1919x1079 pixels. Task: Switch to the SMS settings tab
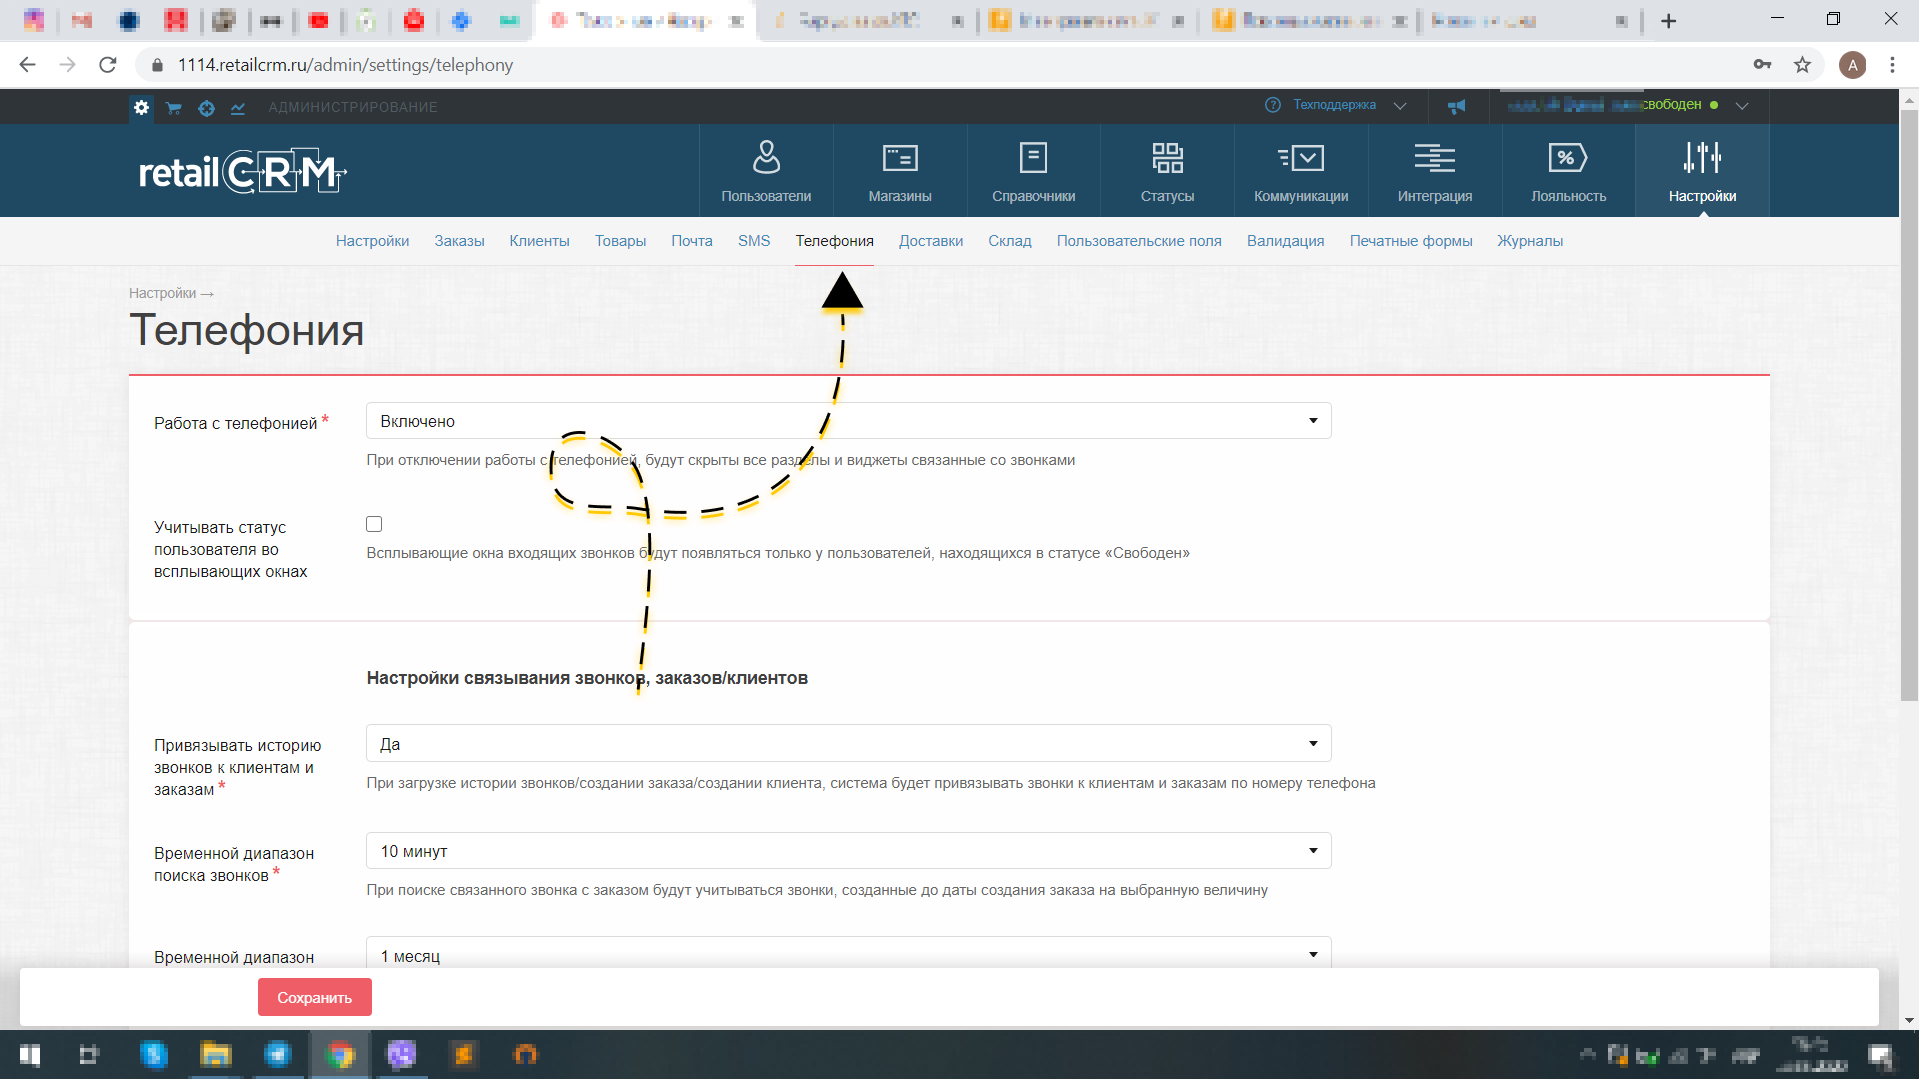[755, 241]
